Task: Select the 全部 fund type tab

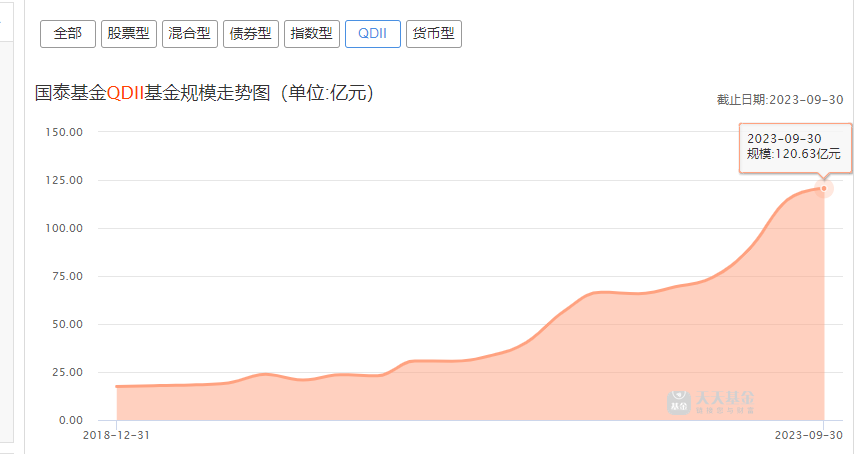Action: point(68,34)
